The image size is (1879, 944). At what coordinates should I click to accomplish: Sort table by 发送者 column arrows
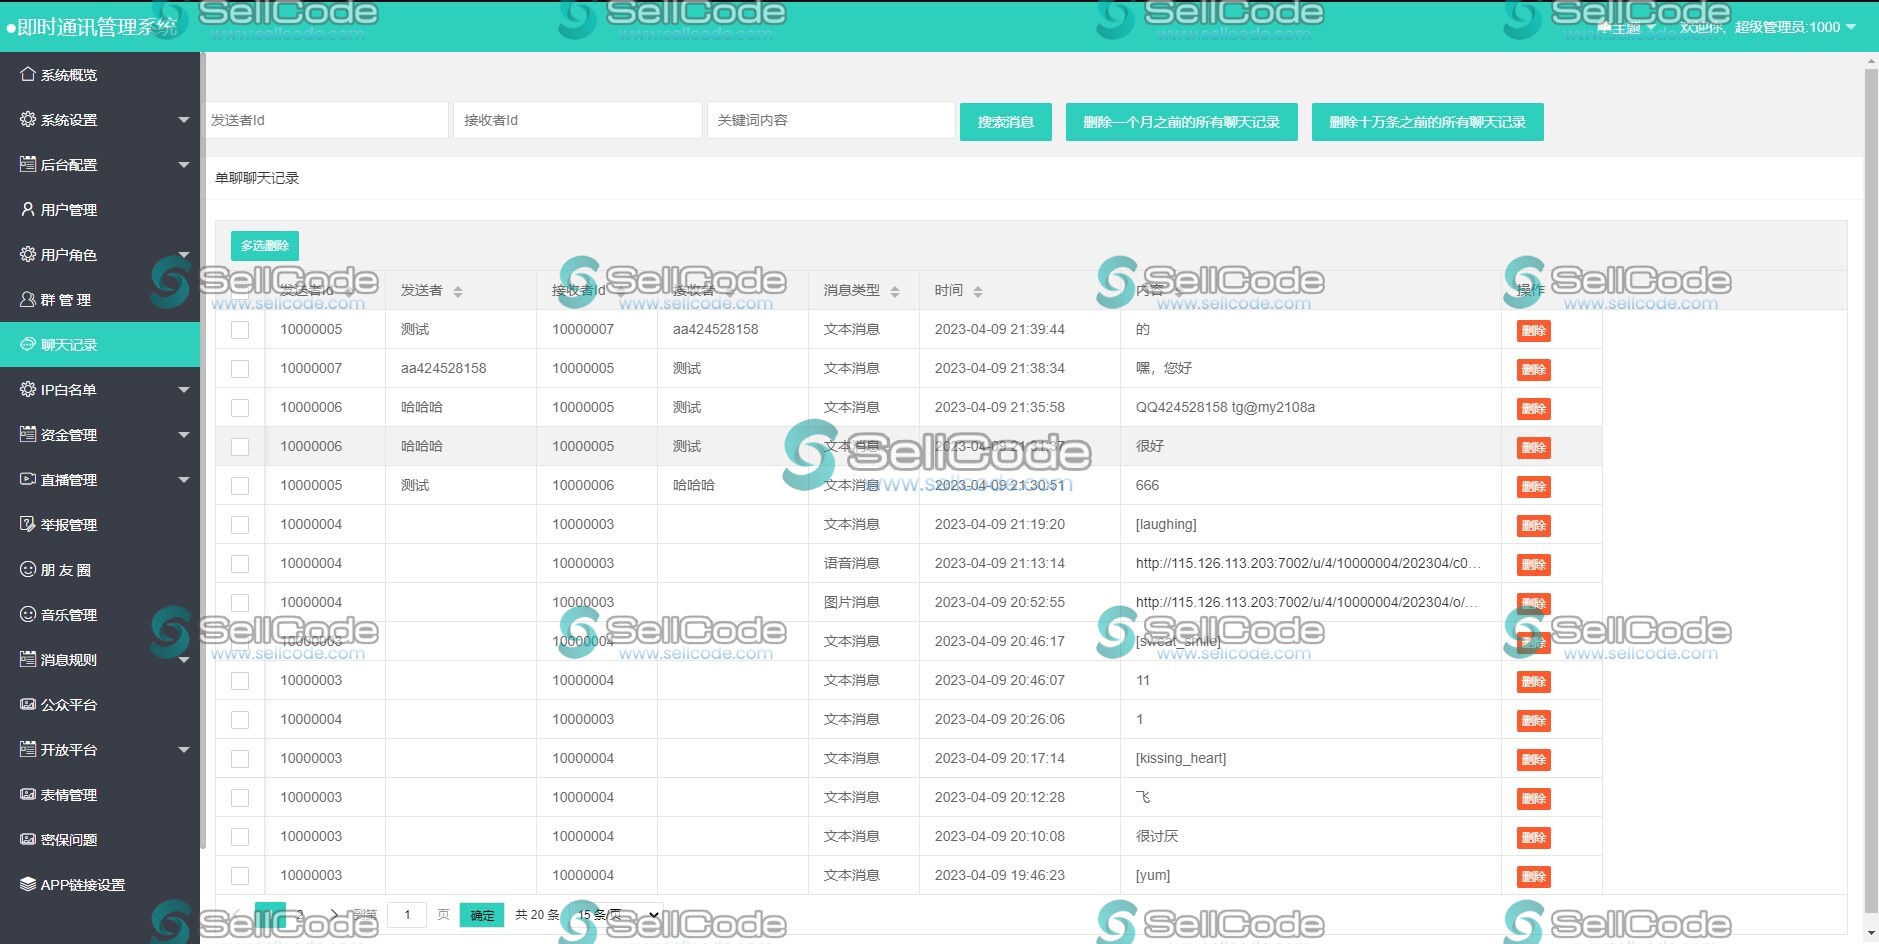[458, 291]
